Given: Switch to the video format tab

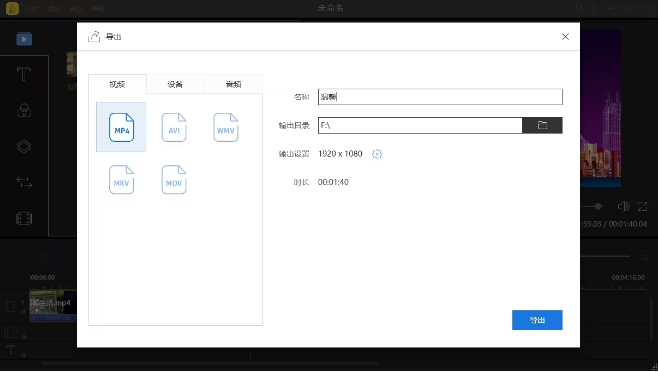Looking at the screenshot, I should 117,84.
